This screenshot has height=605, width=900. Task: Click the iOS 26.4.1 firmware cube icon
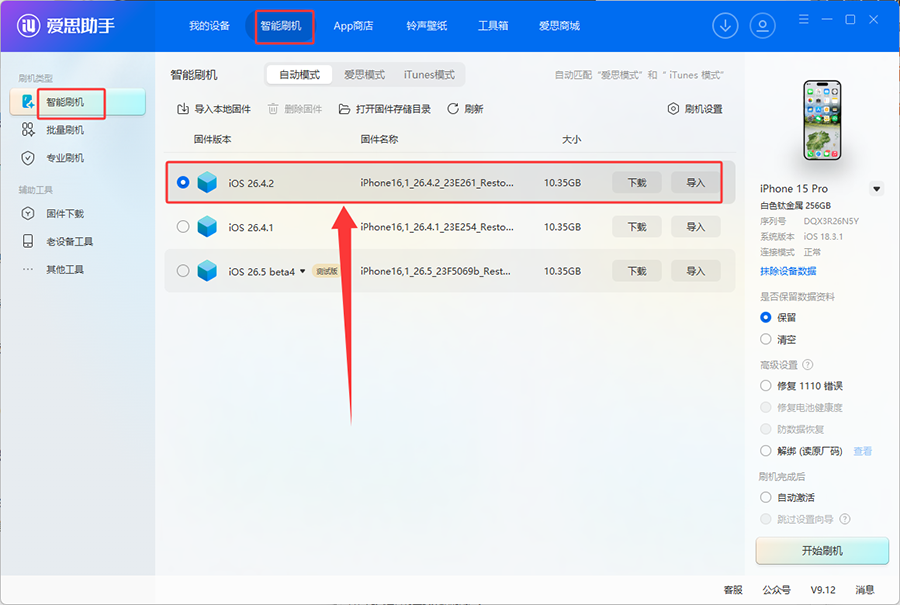pyautogui.click(x=207, y=227)
